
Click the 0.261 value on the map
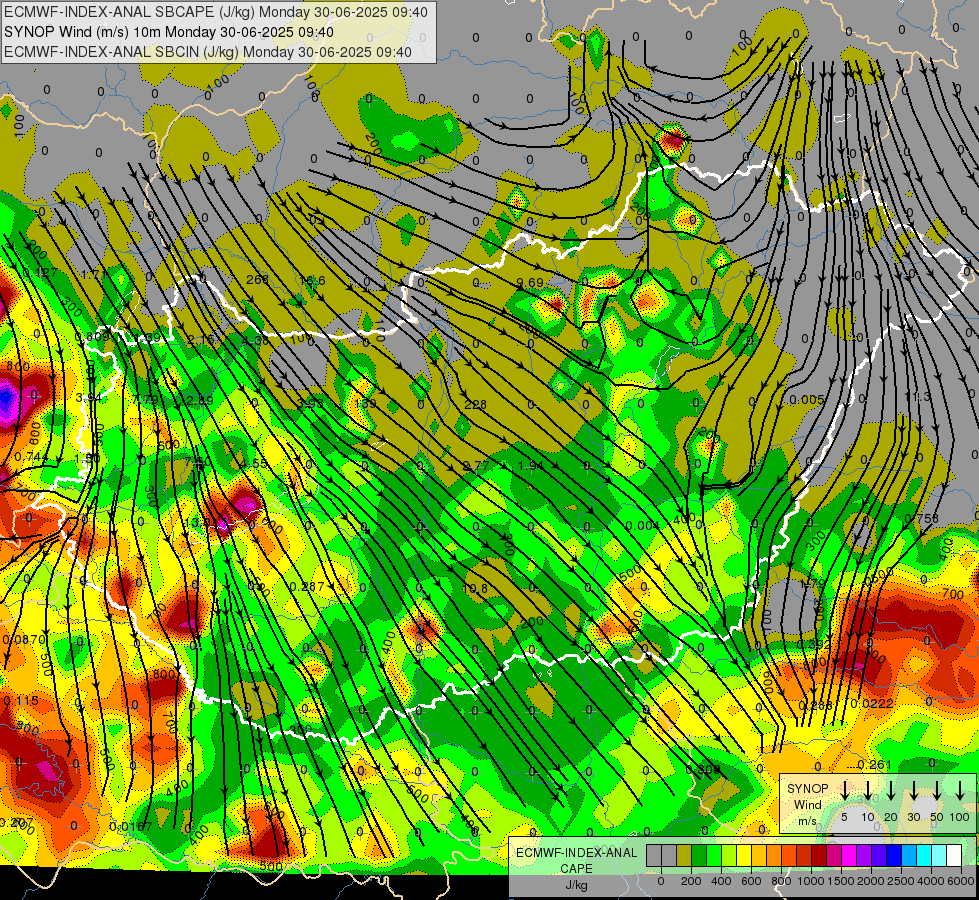[875, 765]
